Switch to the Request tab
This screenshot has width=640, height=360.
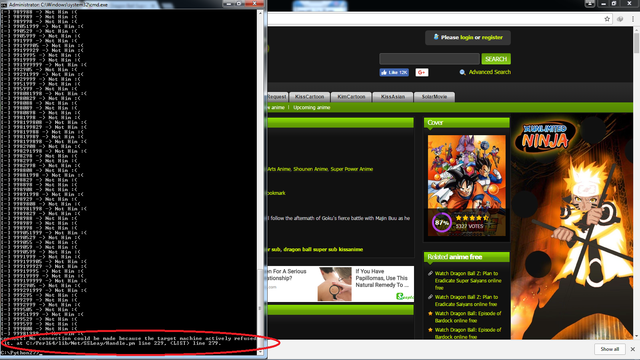tap(278, 97)
